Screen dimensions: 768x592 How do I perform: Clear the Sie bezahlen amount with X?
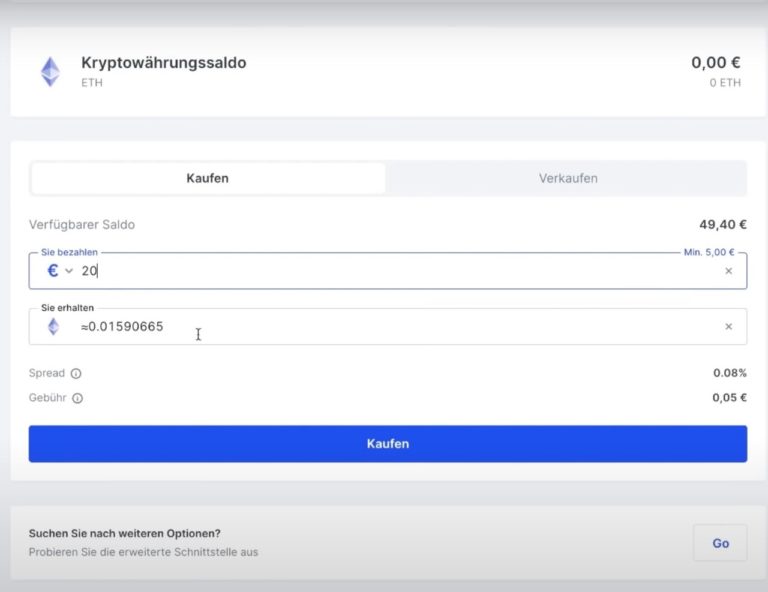pyautogui.click(x=728, y=271)
